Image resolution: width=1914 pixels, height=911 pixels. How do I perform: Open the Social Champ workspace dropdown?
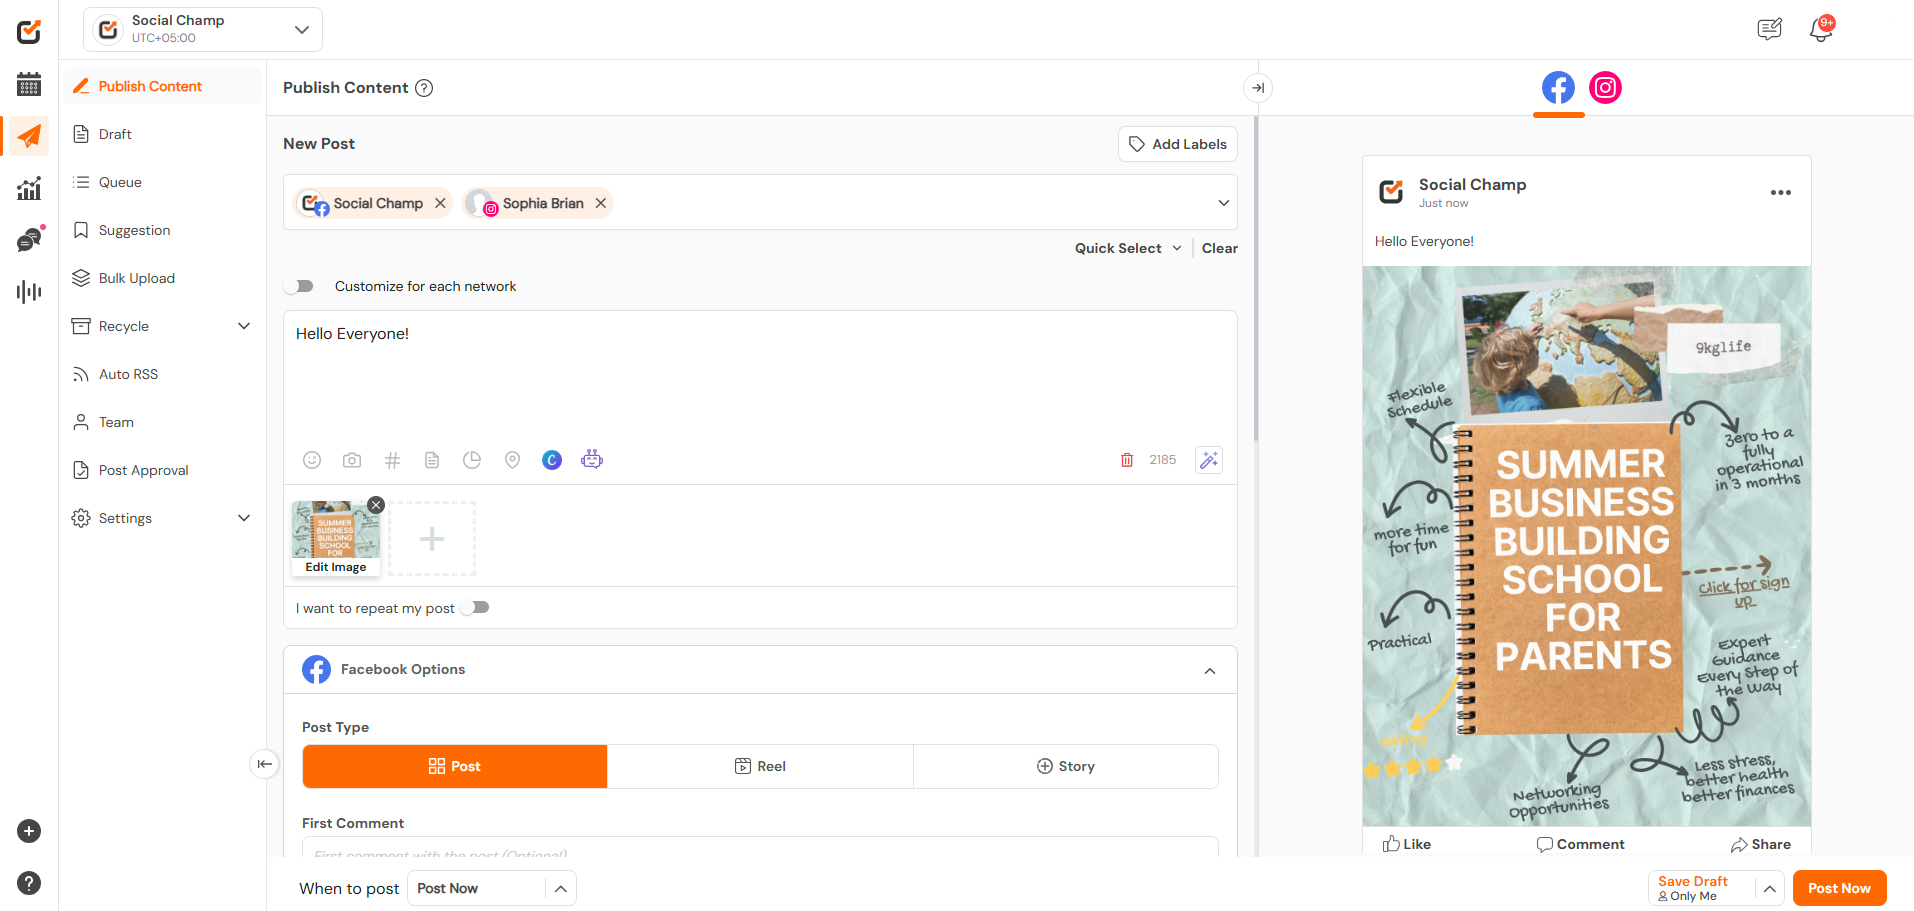click(x=203, y=30)
